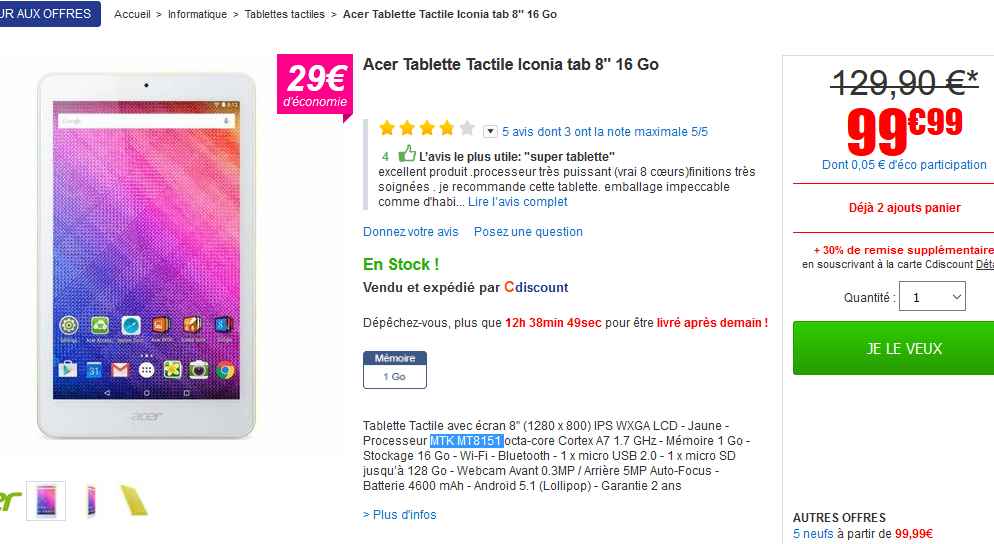Select the front-view tablet thumbnail
The width and height of the screenshot is (994, 544).
46,500
